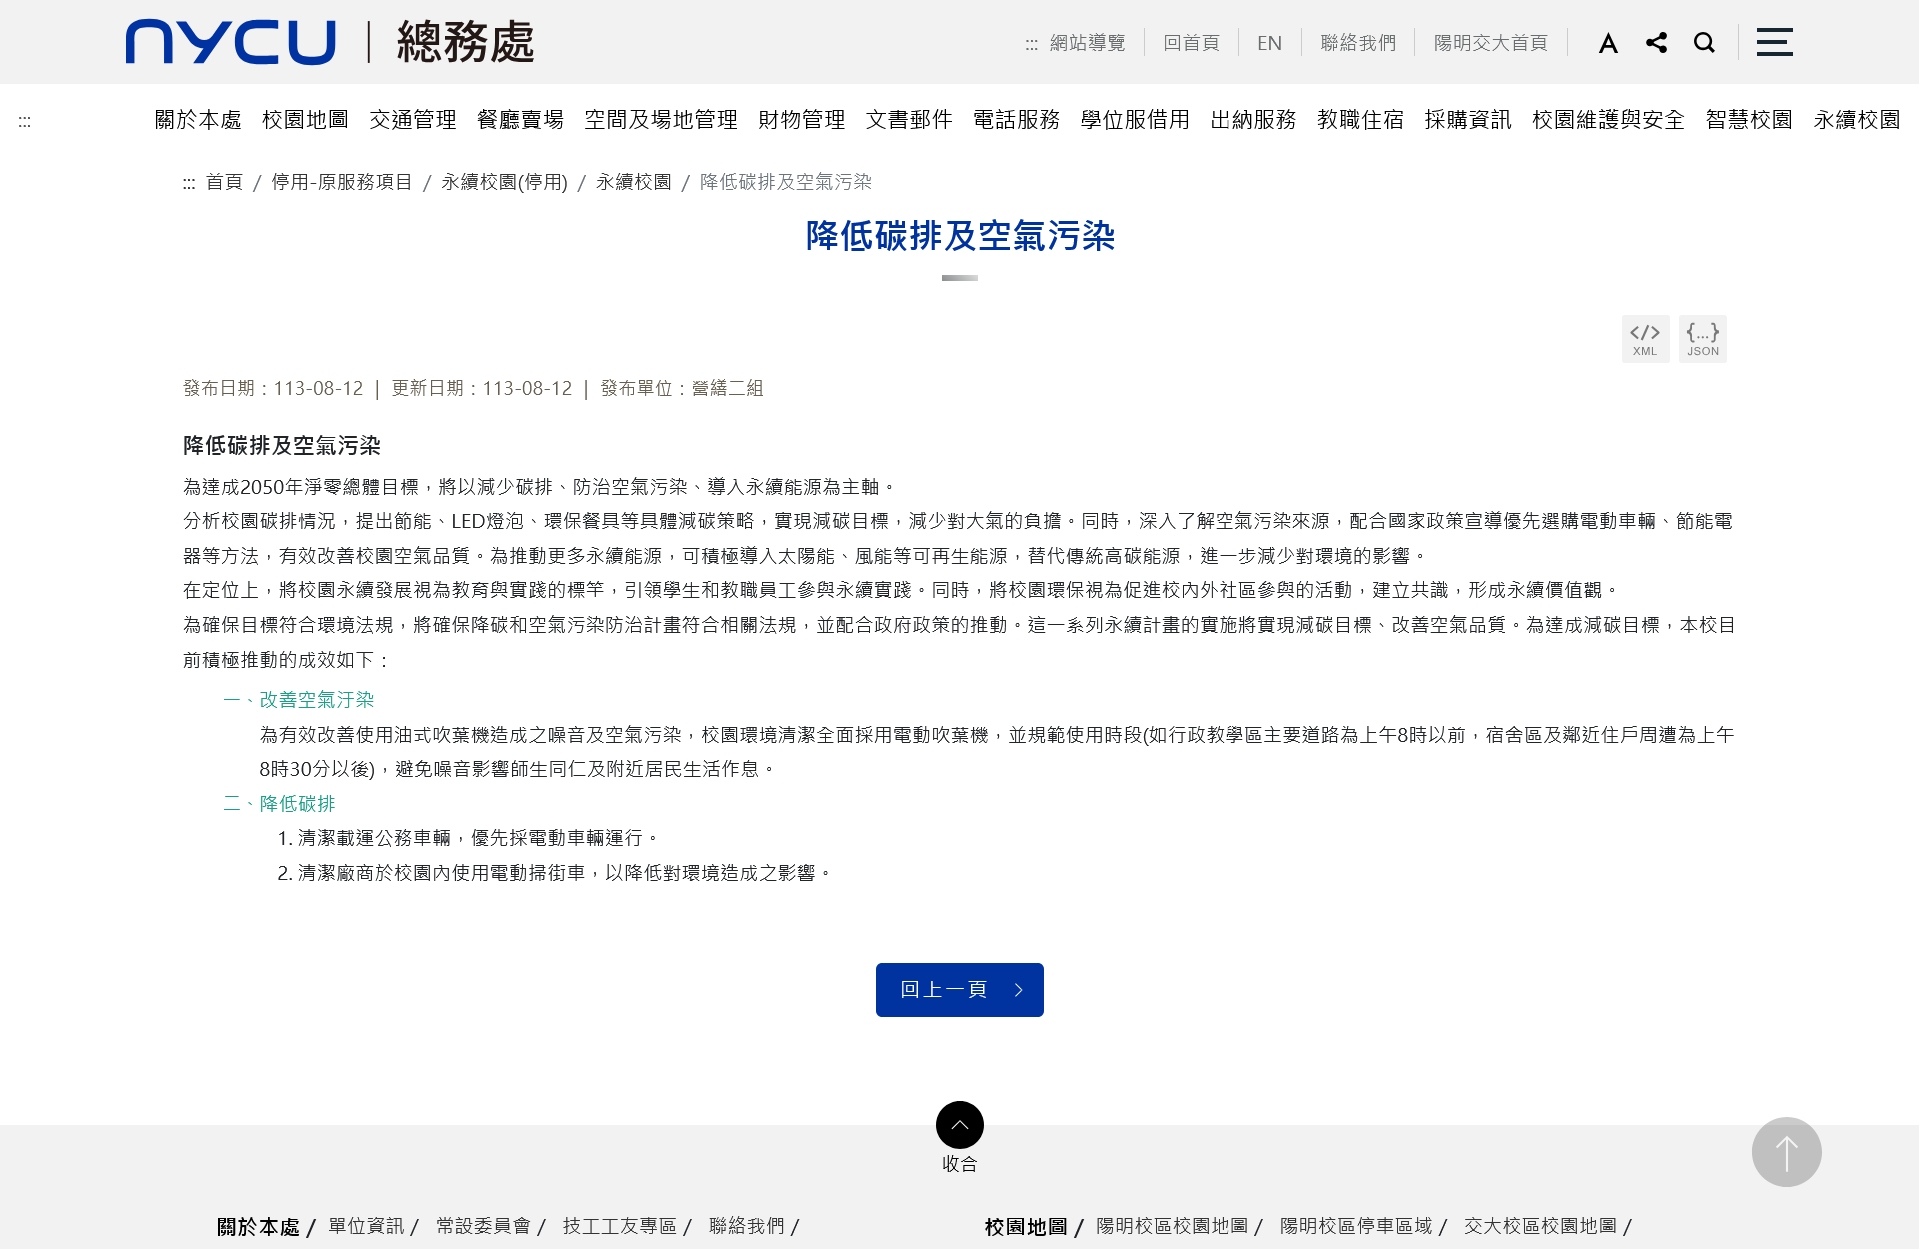1920x1250 pixels.
Task: Open the search magnifier icon
Action: pos(1704,43)
